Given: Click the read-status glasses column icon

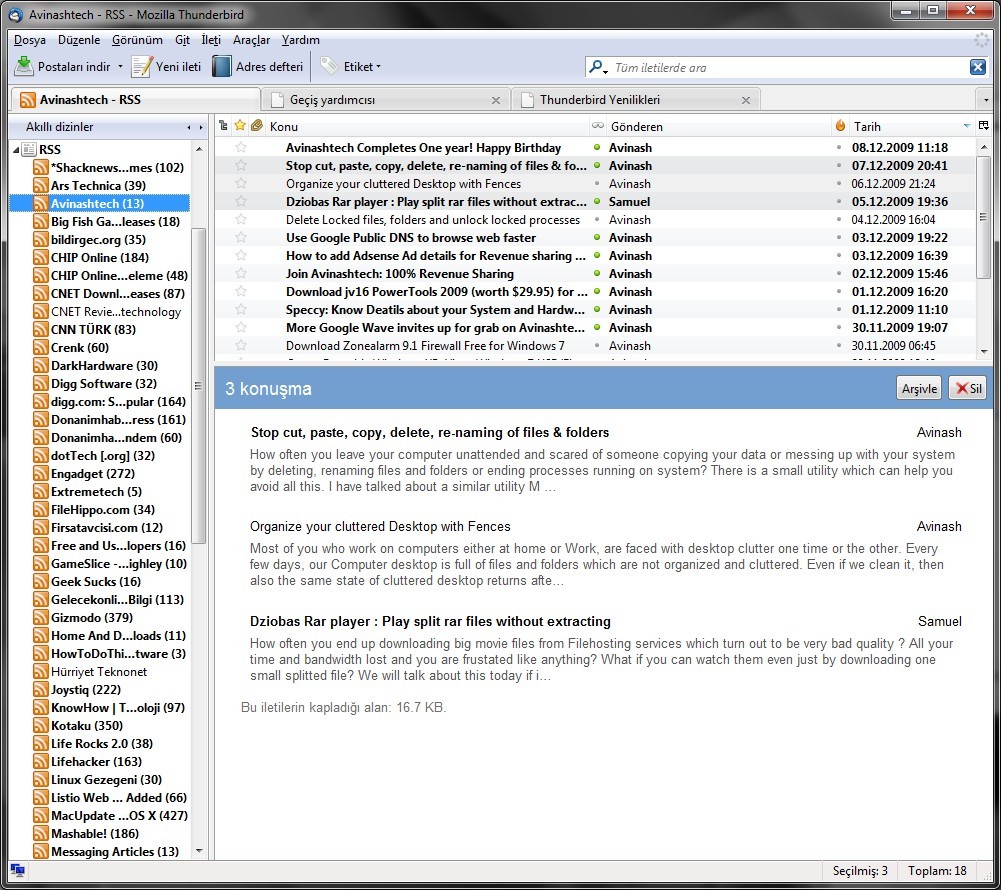Looking at the screenshot, I should click(598, 126).
